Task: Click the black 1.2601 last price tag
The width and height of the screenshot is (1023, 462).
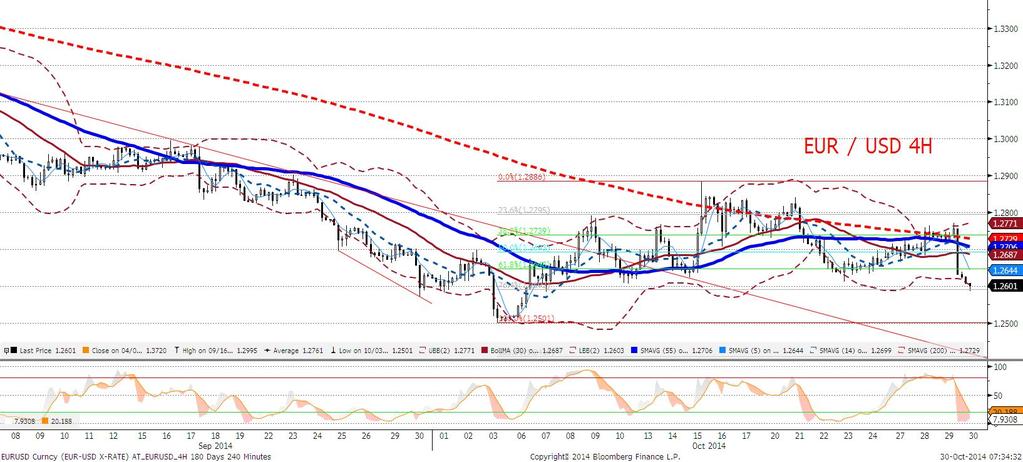Action: tap(1004, 285)
